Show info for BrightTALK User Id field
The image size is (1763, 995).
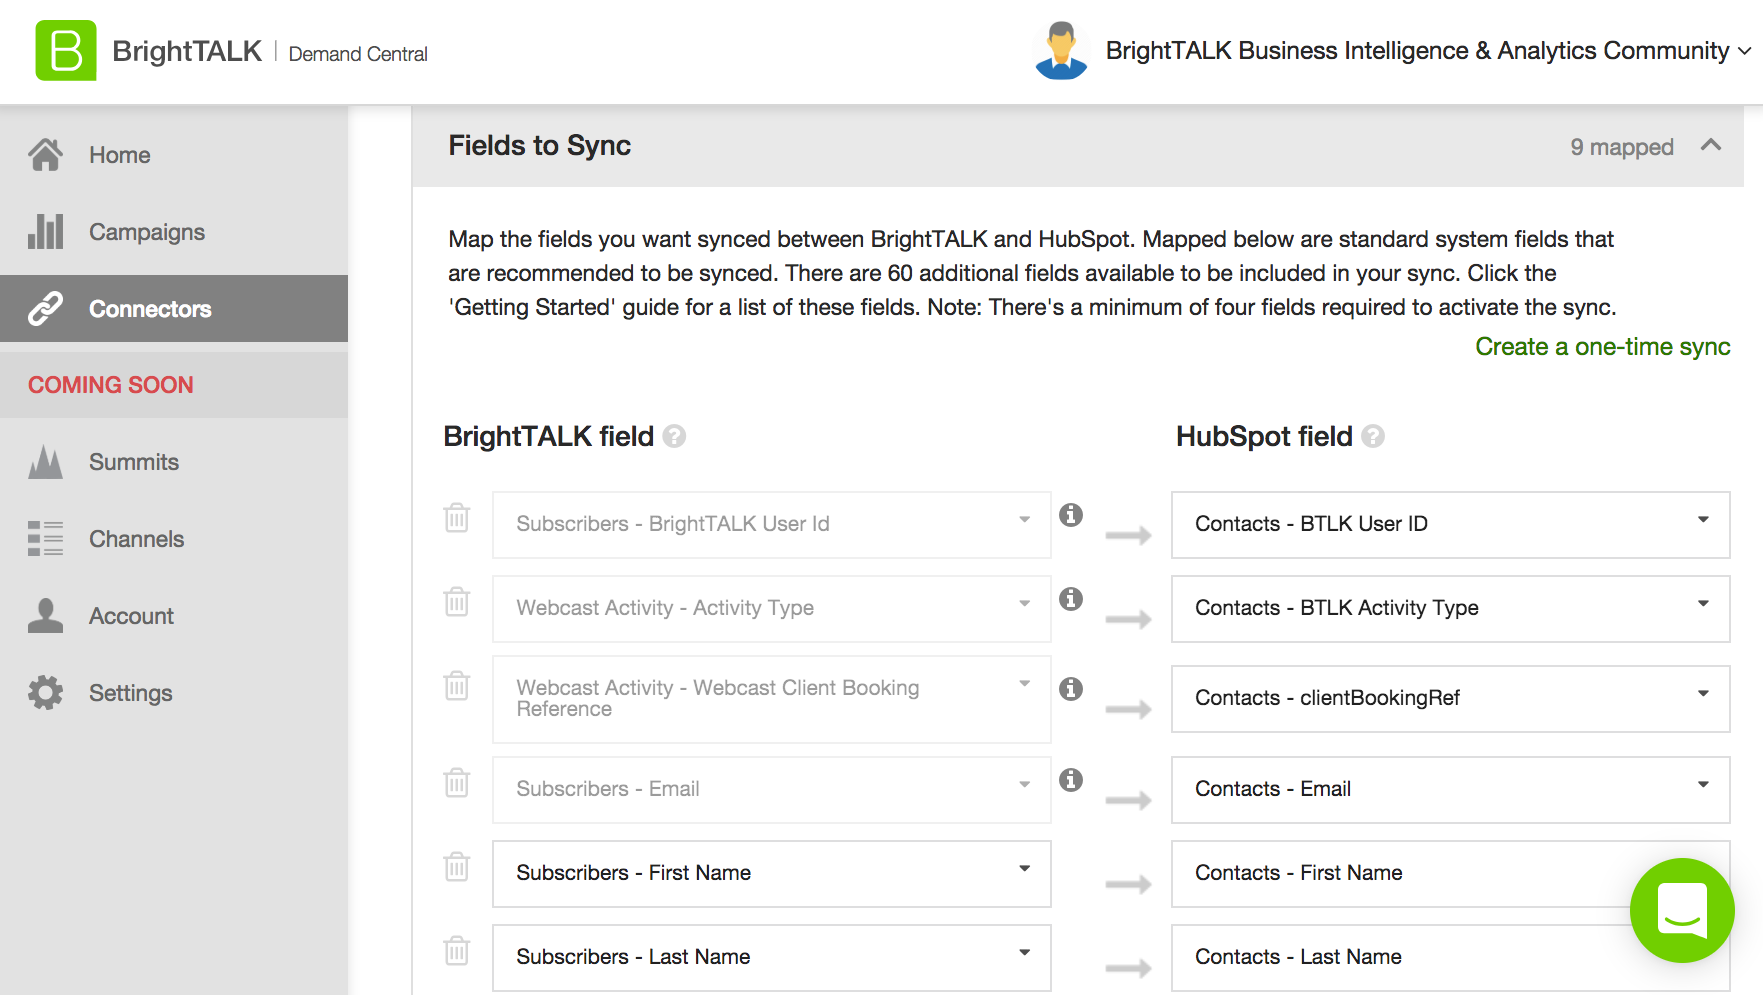point(1071,515)
